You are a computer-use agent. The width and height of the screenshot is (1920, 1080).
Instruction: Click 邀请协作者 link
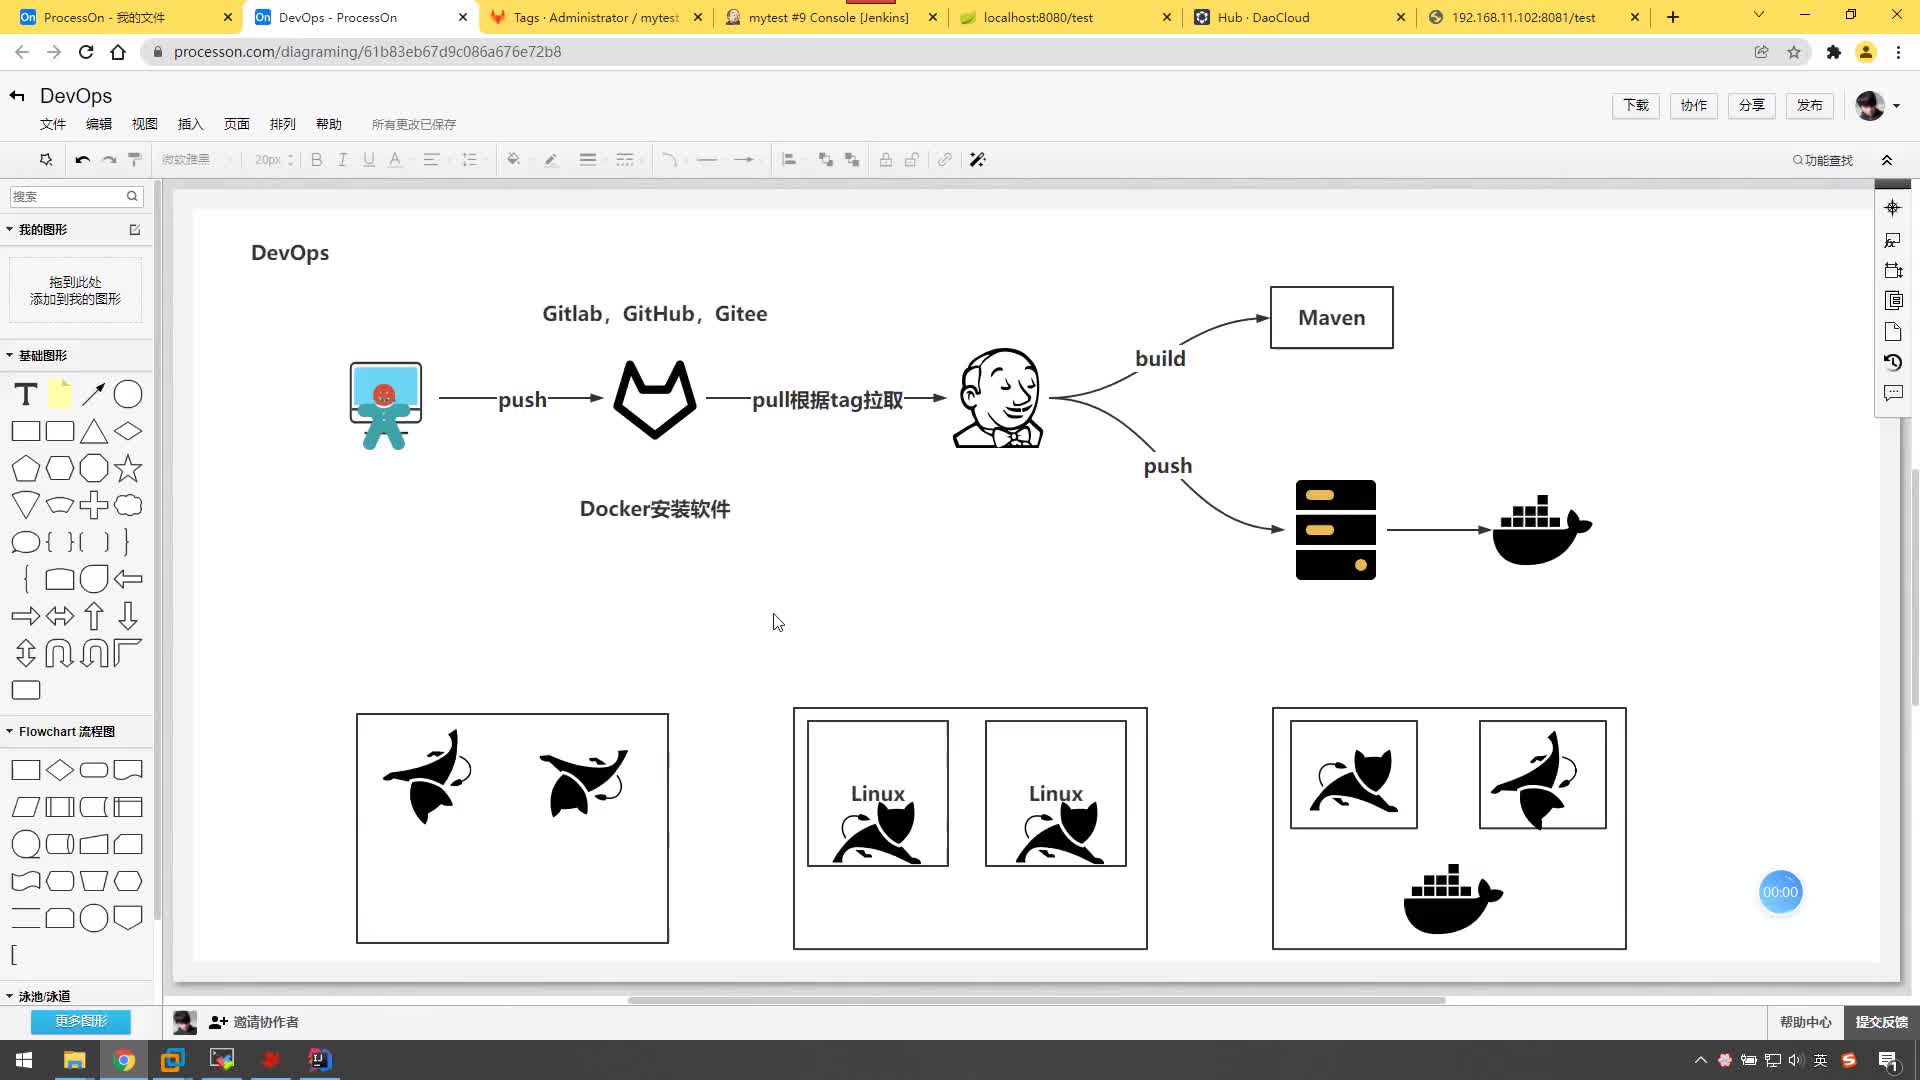(254, 1022)
